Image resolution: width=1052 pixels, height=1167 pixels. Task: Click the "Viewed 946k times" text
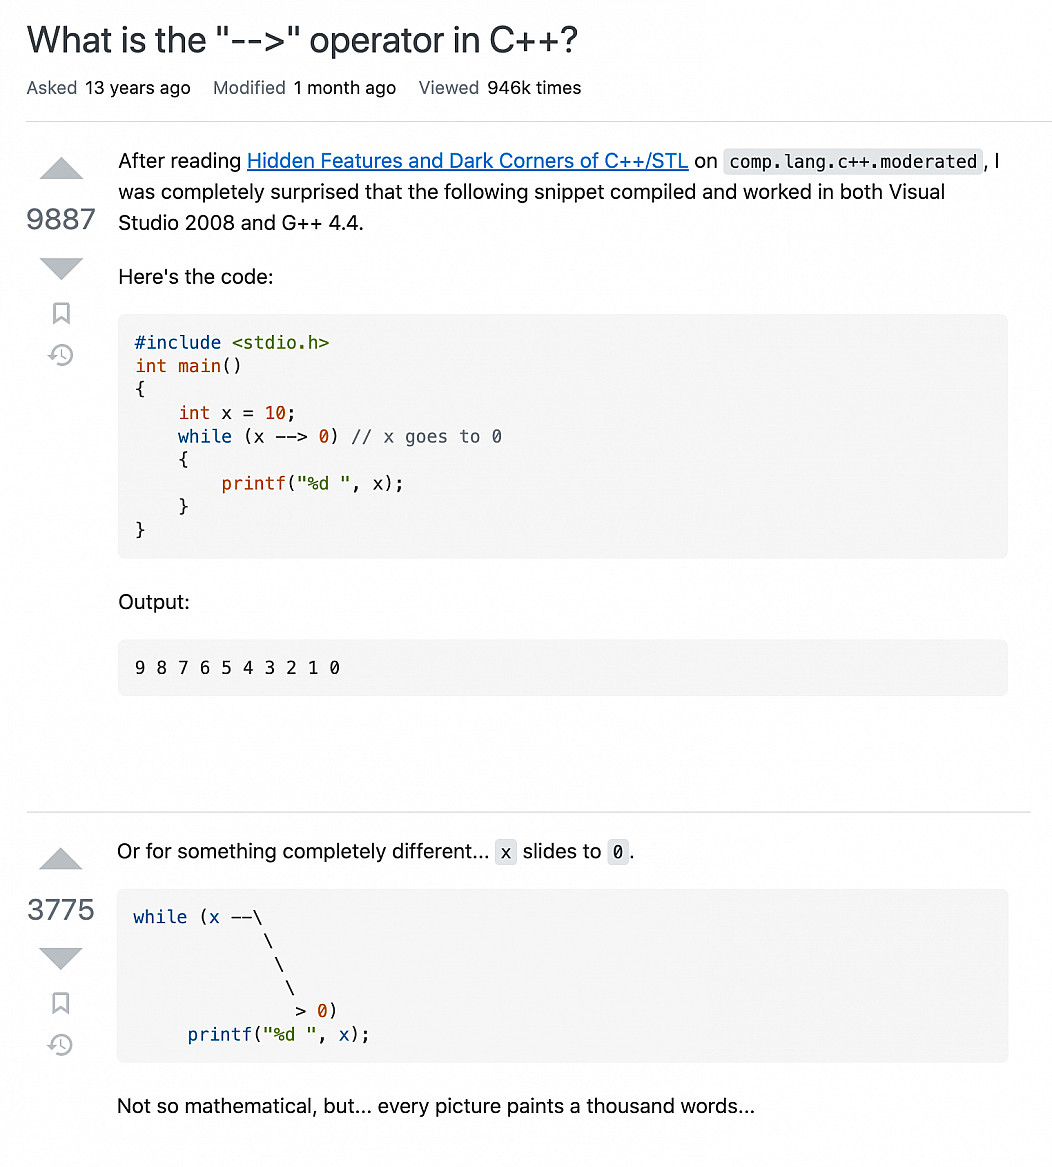click(x=499, y=88)
